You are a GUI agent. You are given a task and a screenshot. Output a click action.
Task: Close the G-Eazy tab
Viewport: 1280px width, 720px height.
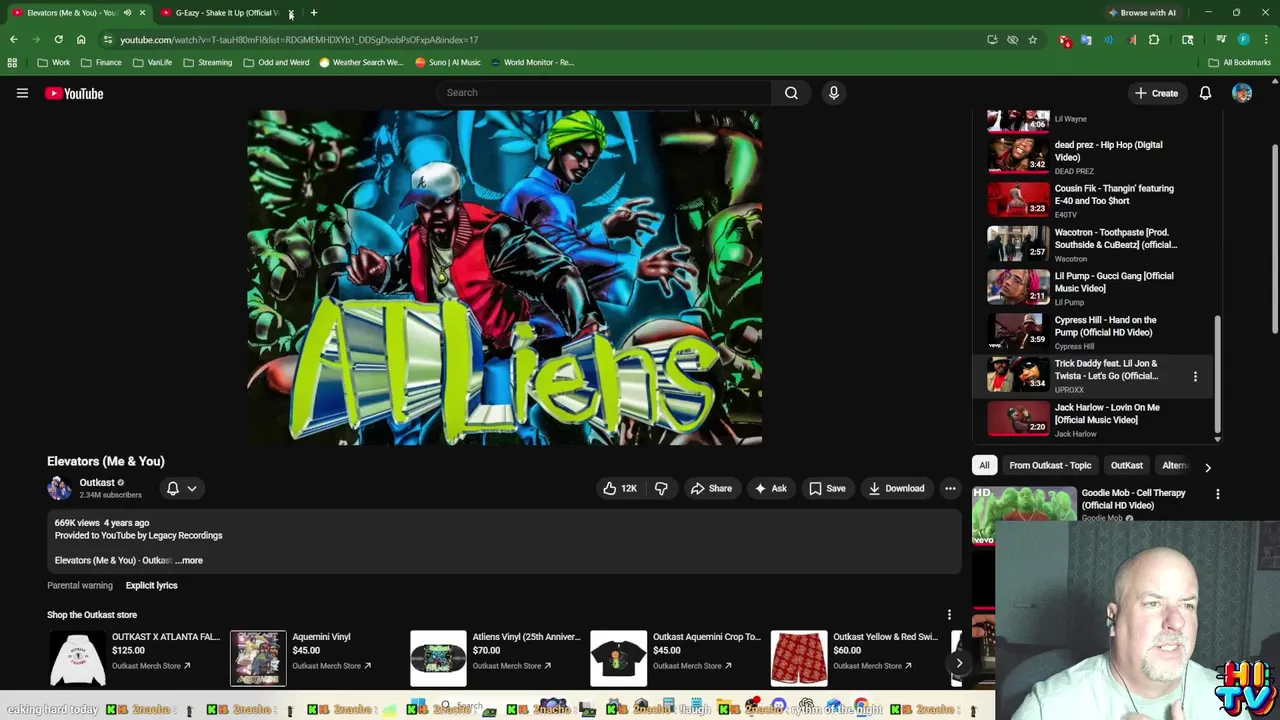coord(291,13)
